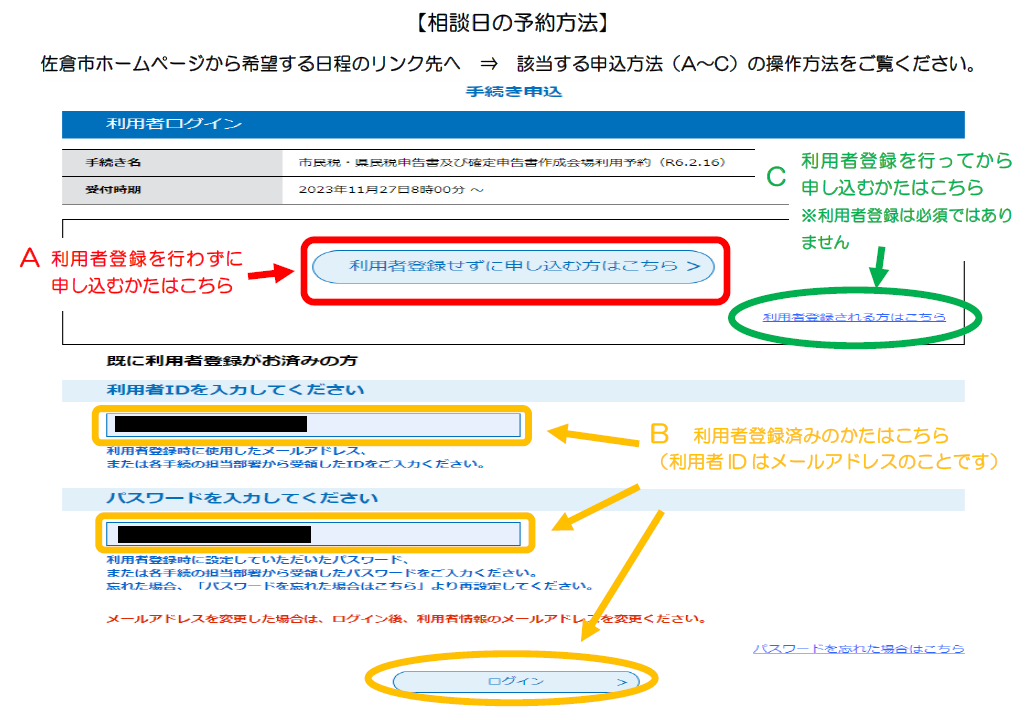This screenshot has height=708, width=1021.
Task: Click the 既に利用者登録がお済みの方 heading
Action: [232, 359]
